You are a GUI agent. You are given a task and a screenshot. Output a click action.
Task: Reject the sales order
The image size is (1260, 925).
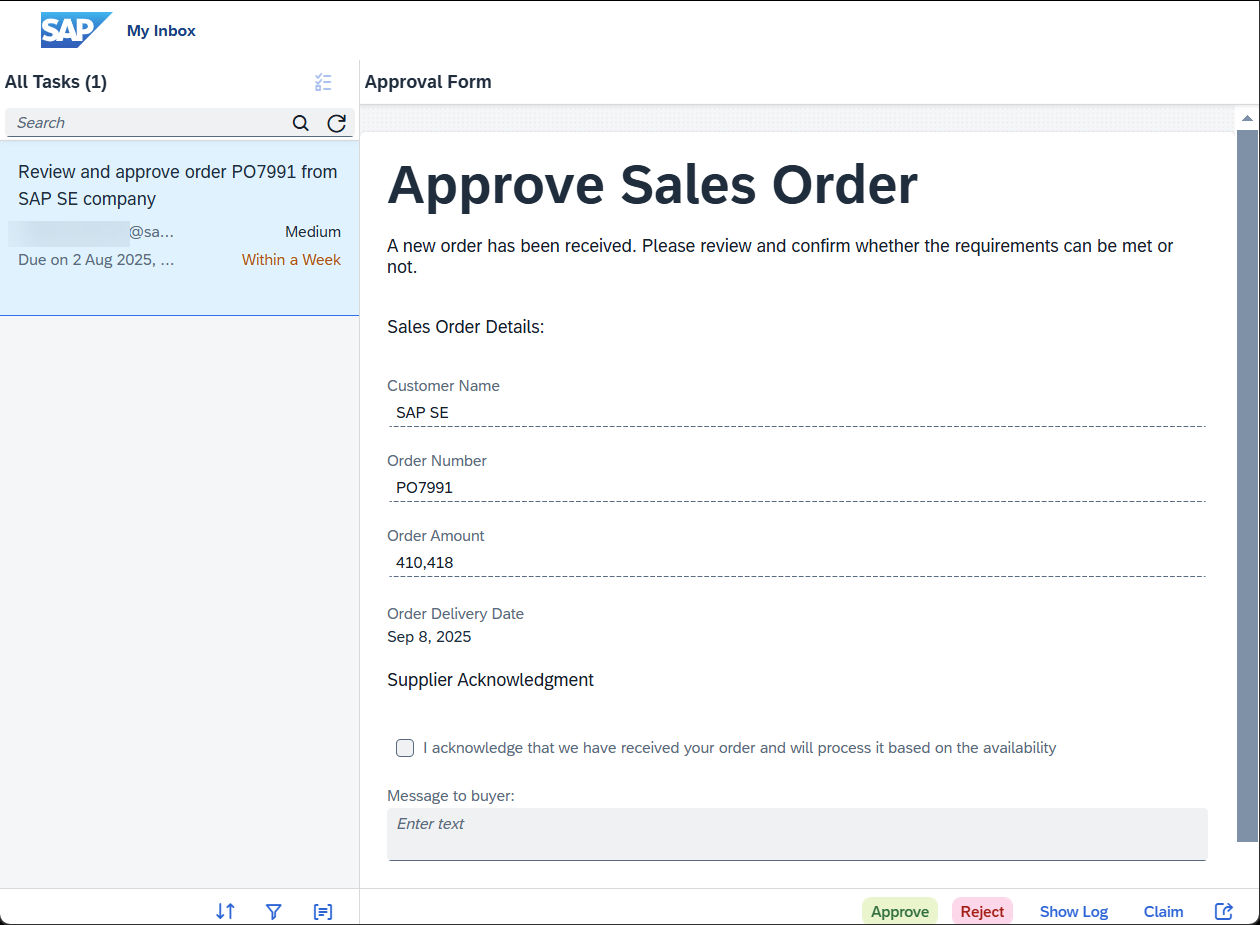(982, 911)
